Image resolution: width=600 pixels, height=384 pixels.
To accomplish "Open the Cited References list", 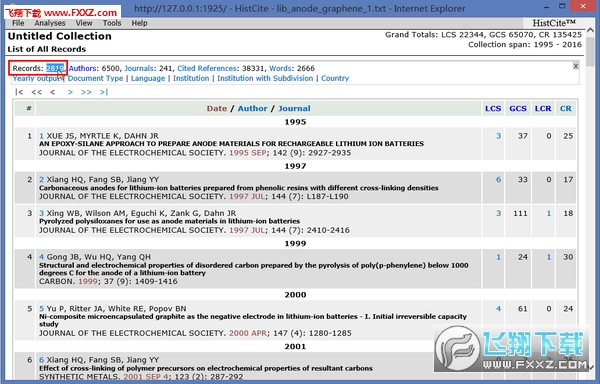I will click(x=207, y=68).
